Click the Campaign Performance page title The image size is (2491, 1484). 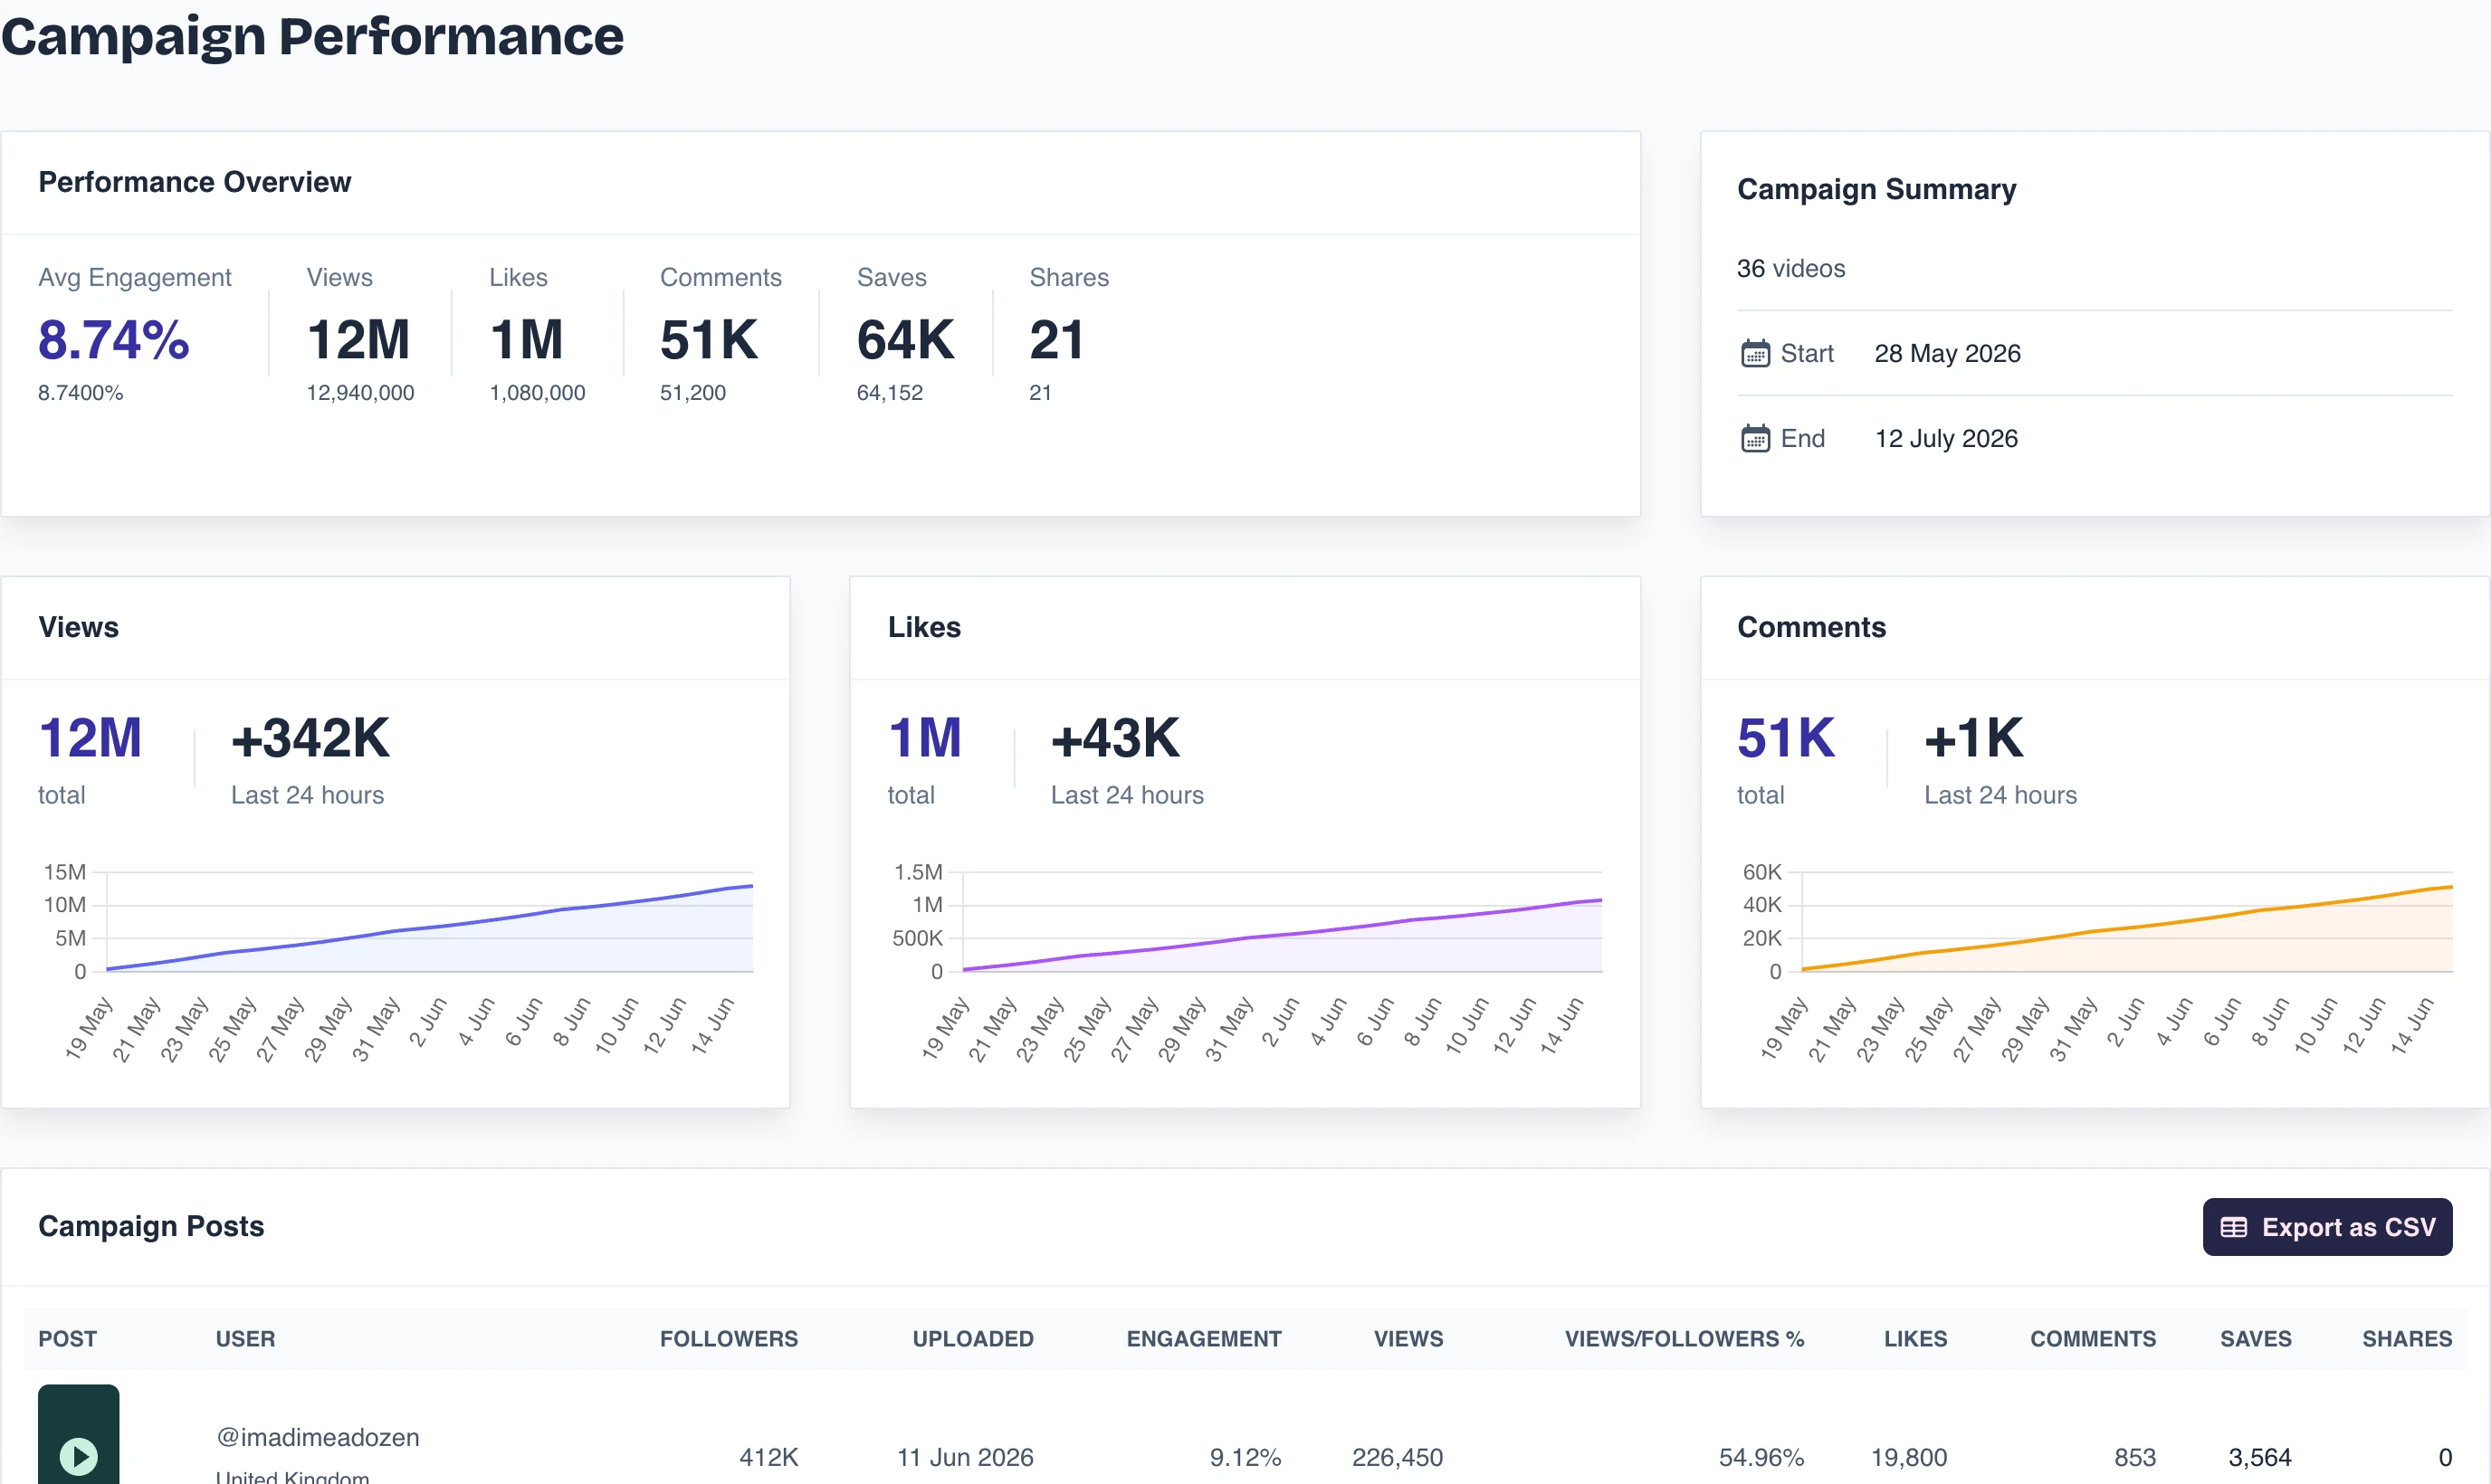click(x=312, y=36)
